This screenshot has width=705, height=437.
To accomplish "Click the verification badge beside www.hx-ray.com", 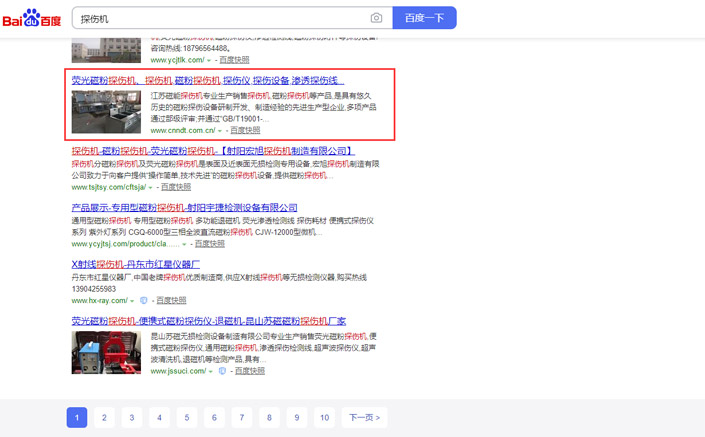I will (x=144, y=301).
